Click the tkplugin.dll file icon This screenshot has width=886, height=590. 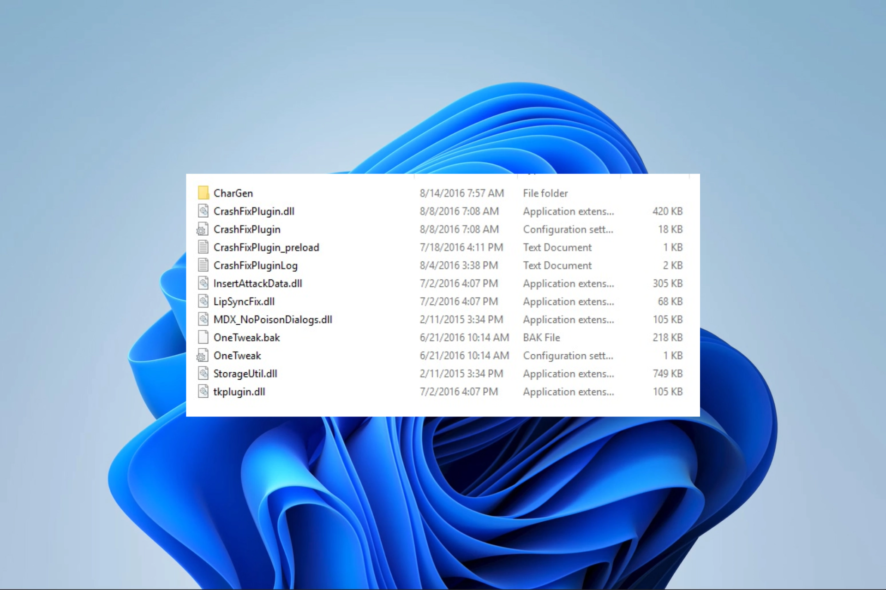tap(203, 392)
